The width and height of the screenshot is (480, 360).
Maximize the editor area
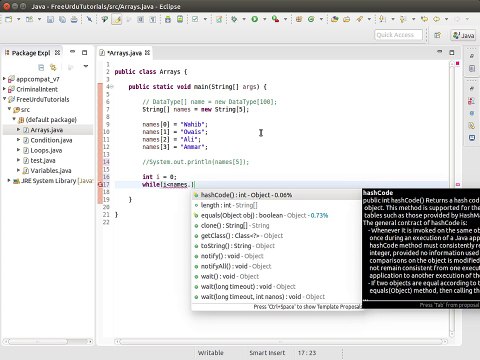pyautogui.click(x=452, y=52)
